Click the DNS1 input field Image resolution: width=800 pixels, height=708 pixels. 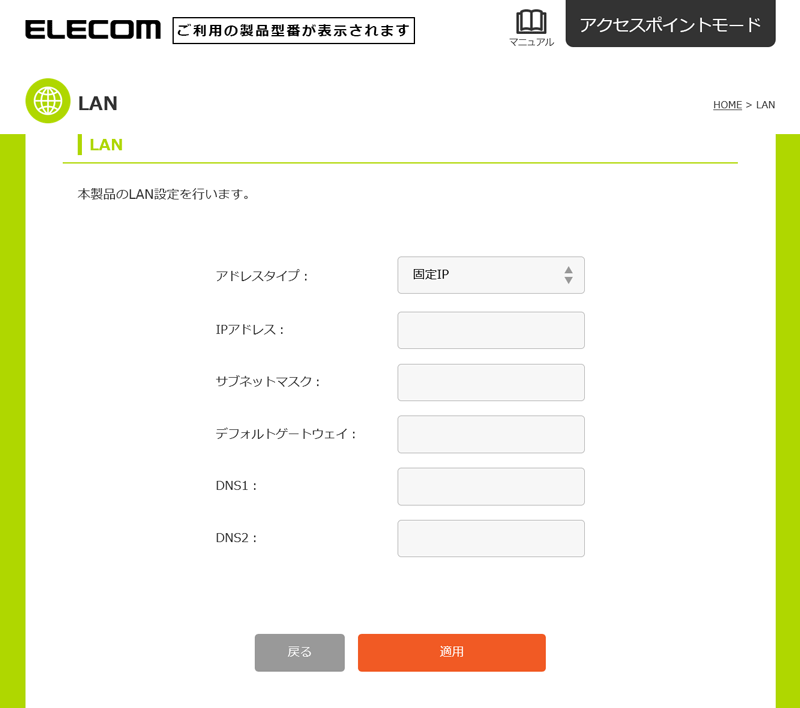[491, 487]
